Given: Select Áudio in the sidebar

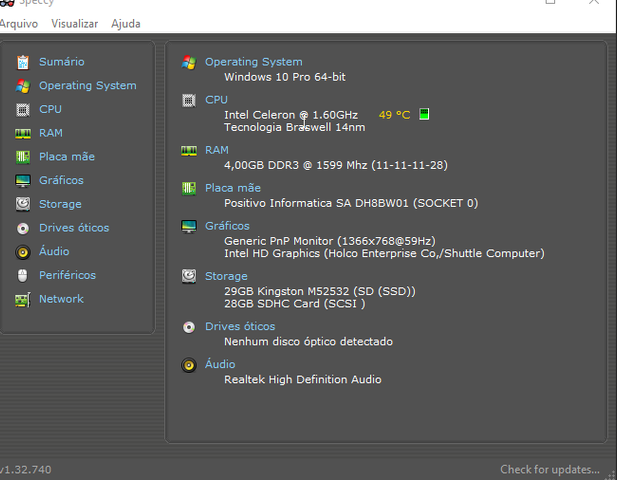Looking at the screenshot, I should pos(54,251).
